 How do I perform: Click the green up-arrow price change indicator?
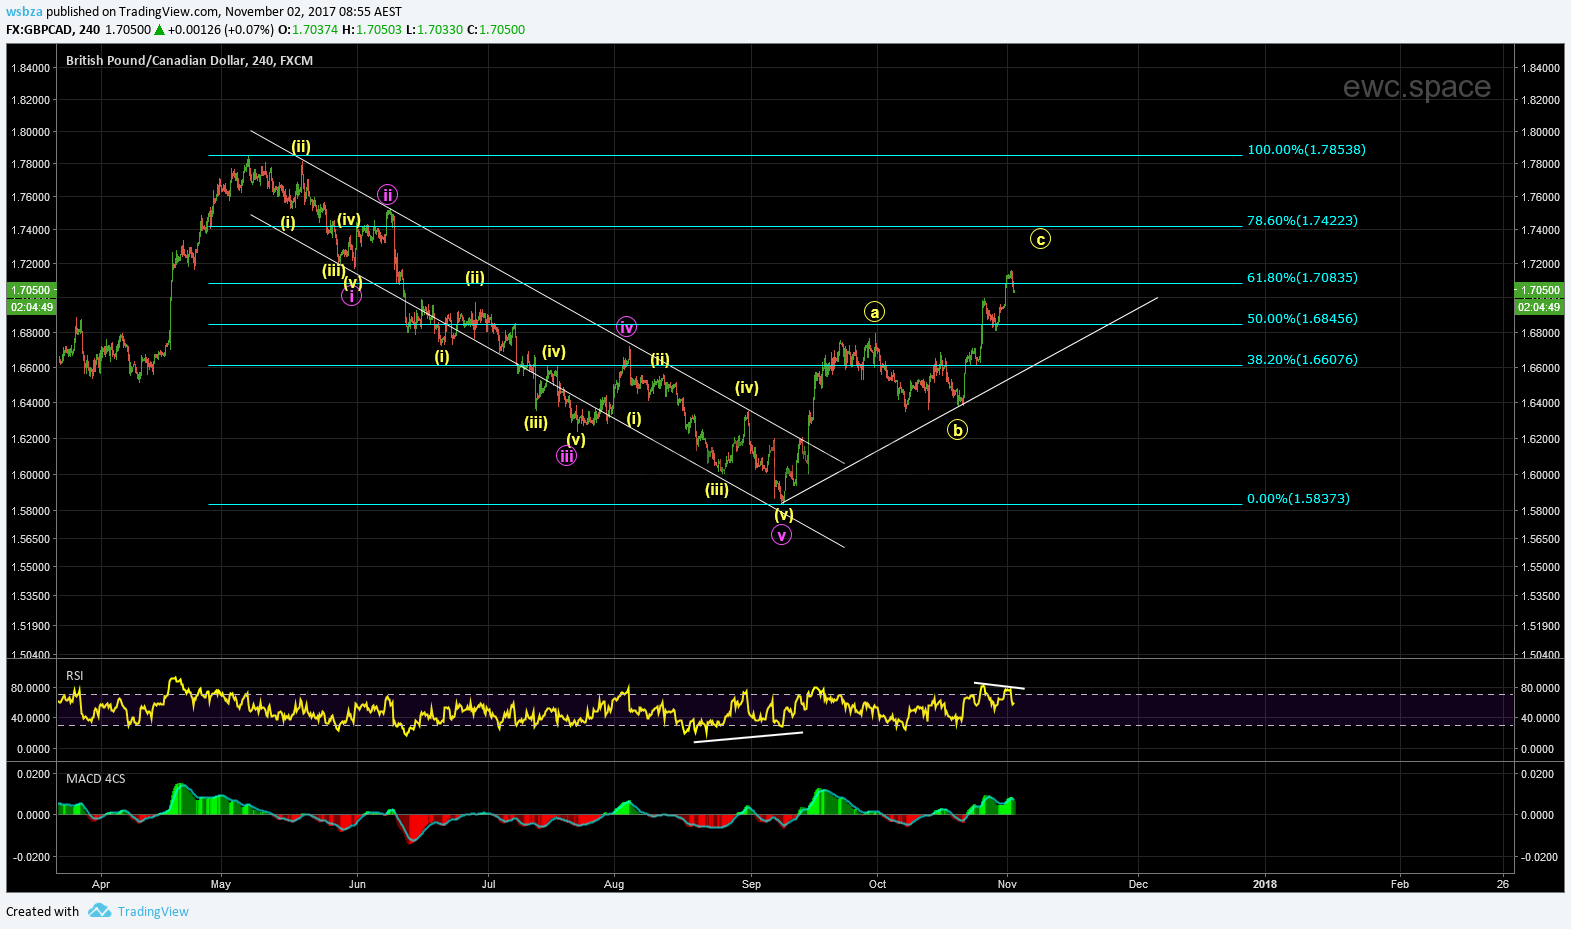[159, 30]
